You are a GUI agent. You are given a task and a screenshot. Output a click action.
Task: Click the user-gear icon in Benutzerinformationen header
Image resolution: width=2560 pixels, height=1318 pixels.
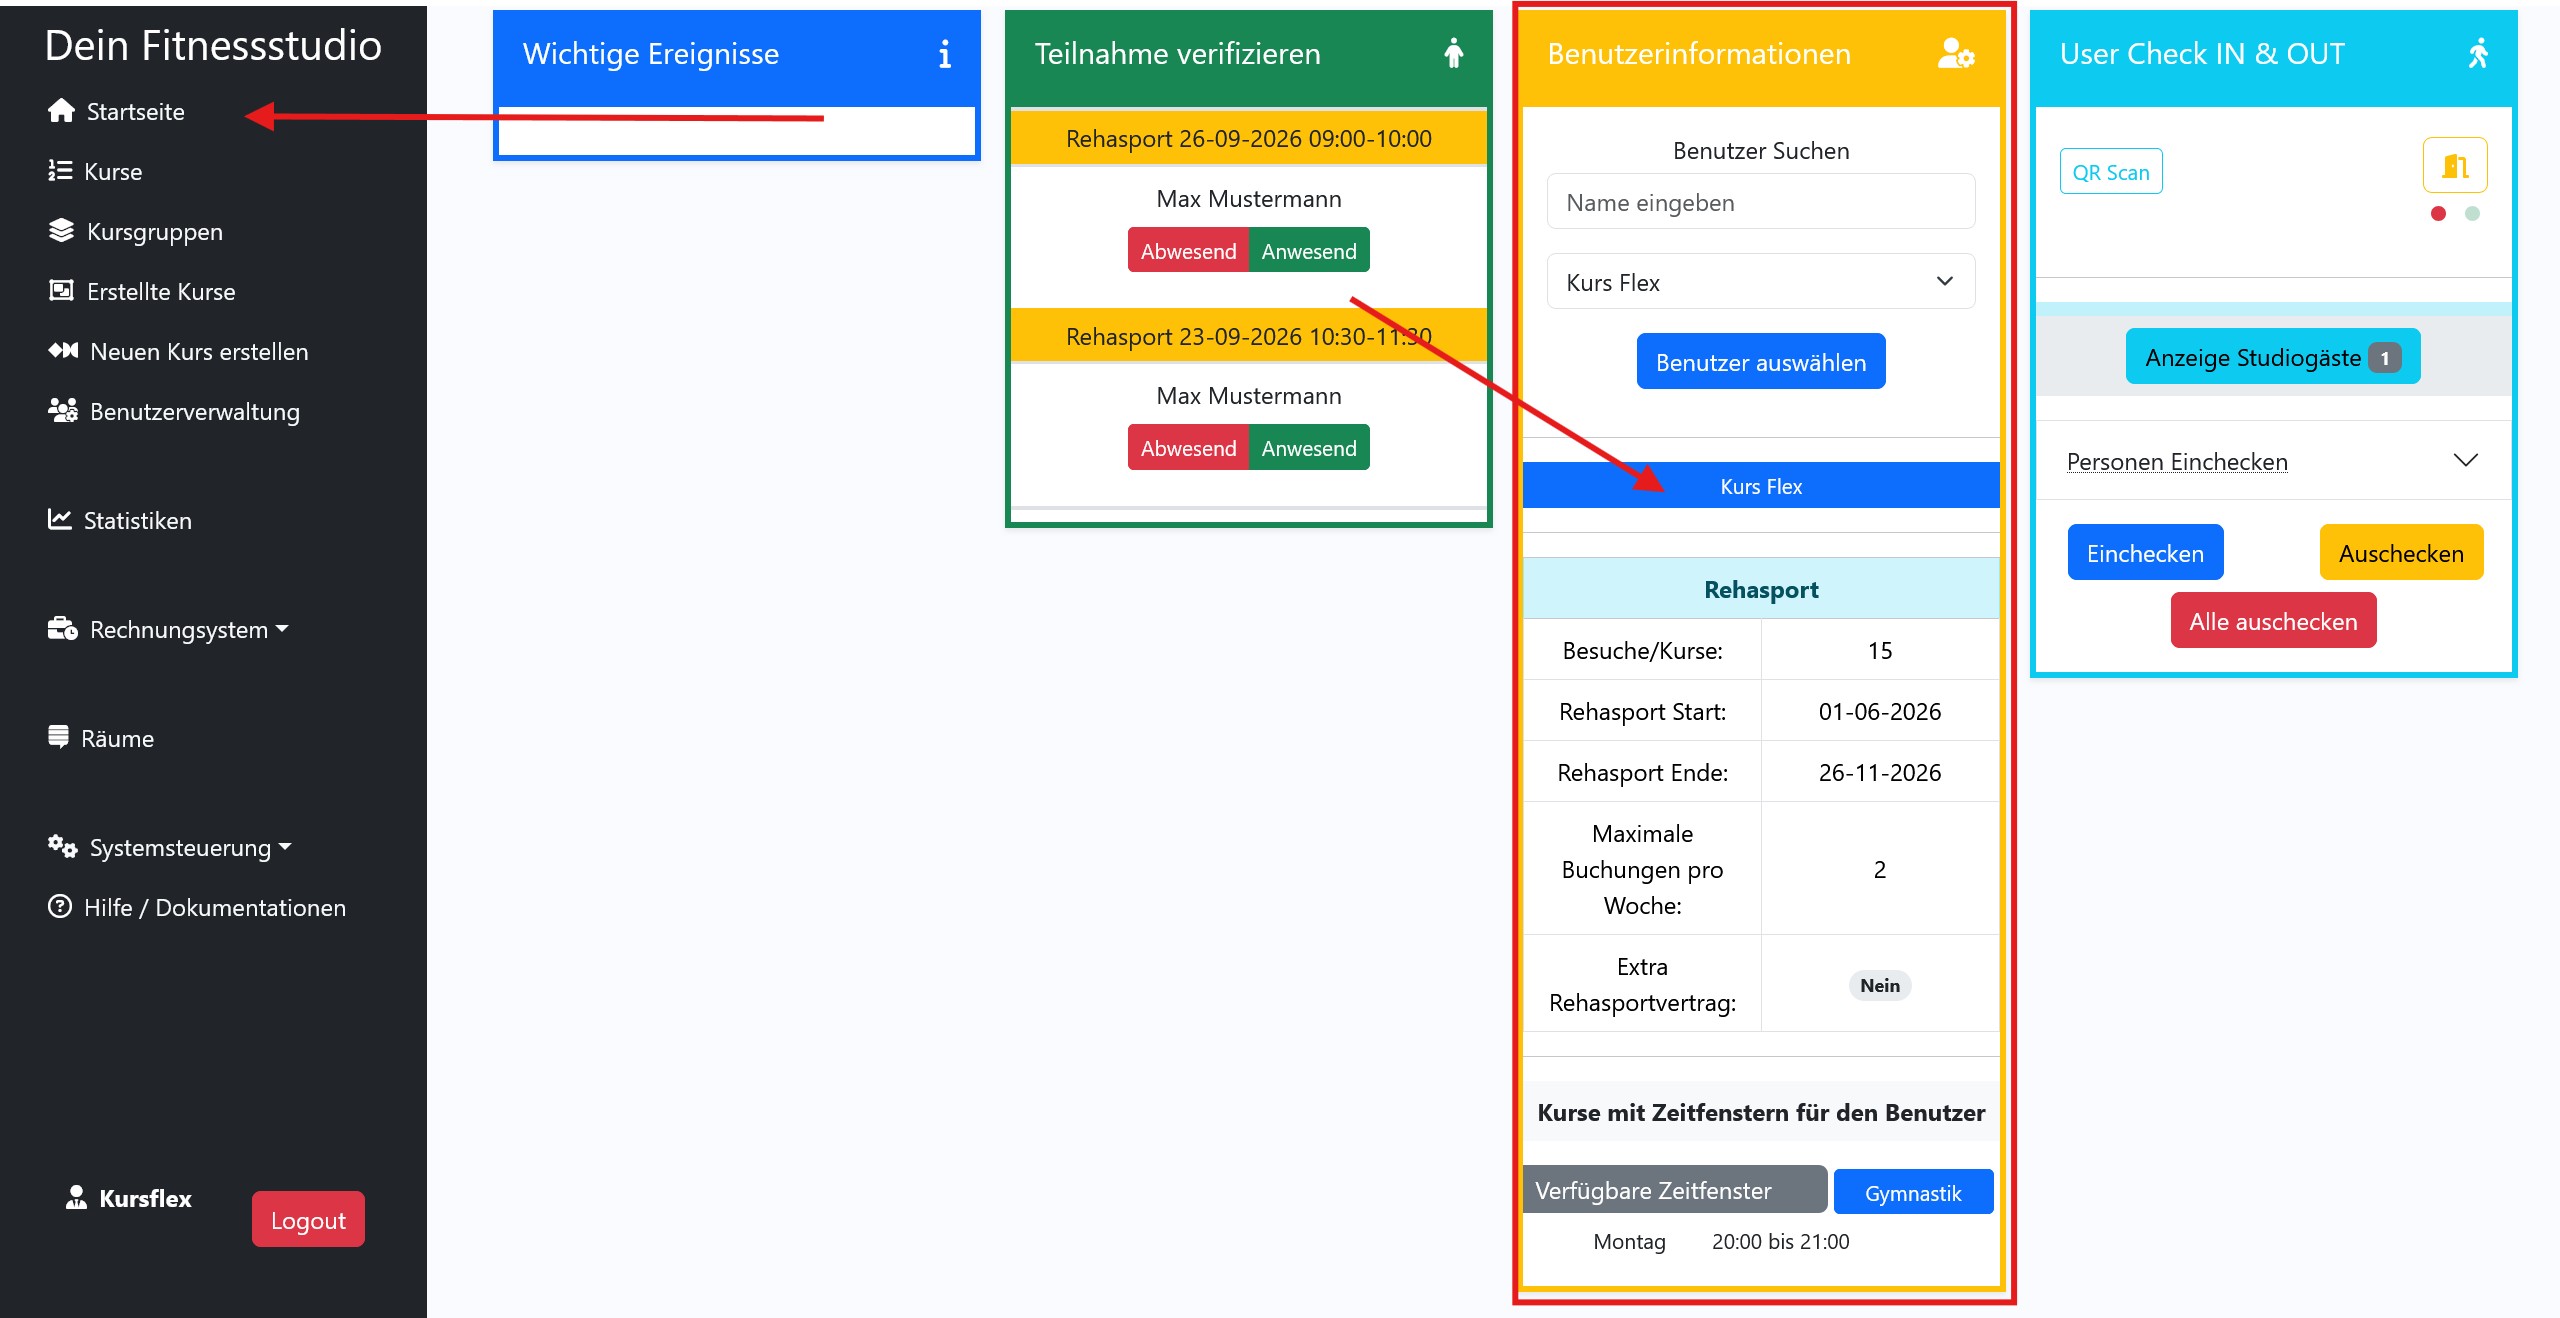tap(1956, 53)
